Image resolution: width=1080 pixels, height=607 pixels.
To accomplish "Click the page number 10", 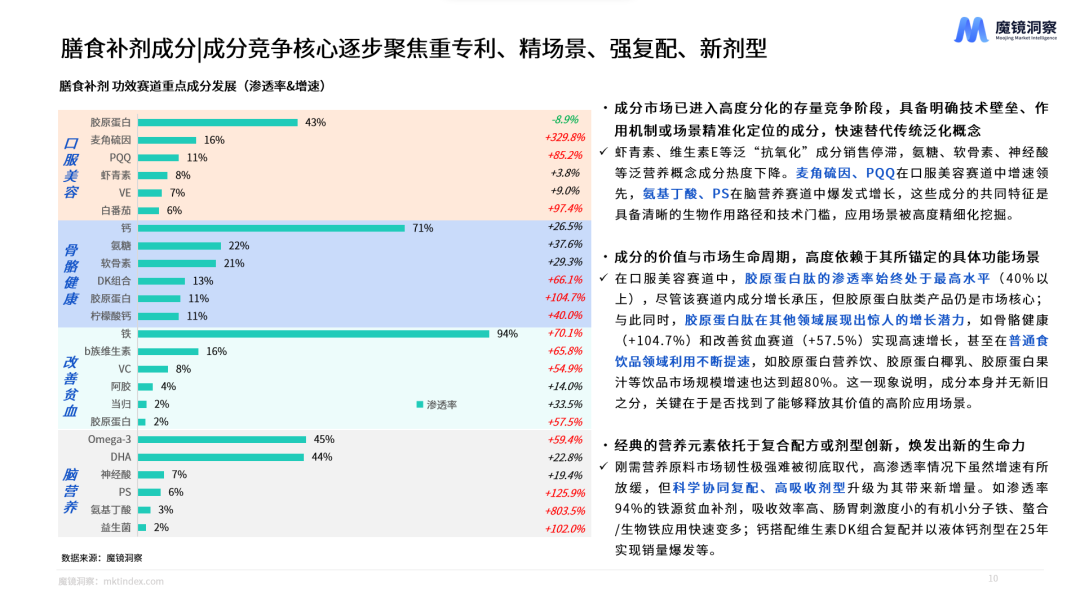I will (993, 579).
